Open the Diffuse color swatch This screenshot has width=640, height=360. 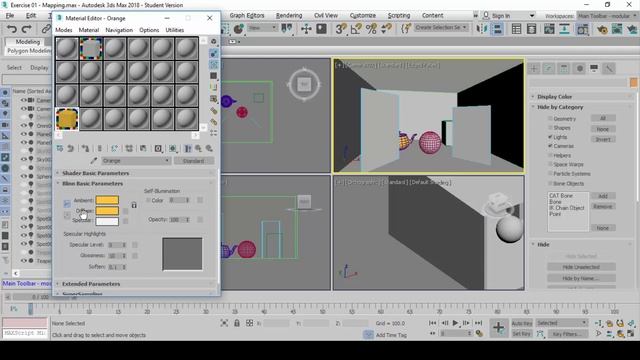107,211
